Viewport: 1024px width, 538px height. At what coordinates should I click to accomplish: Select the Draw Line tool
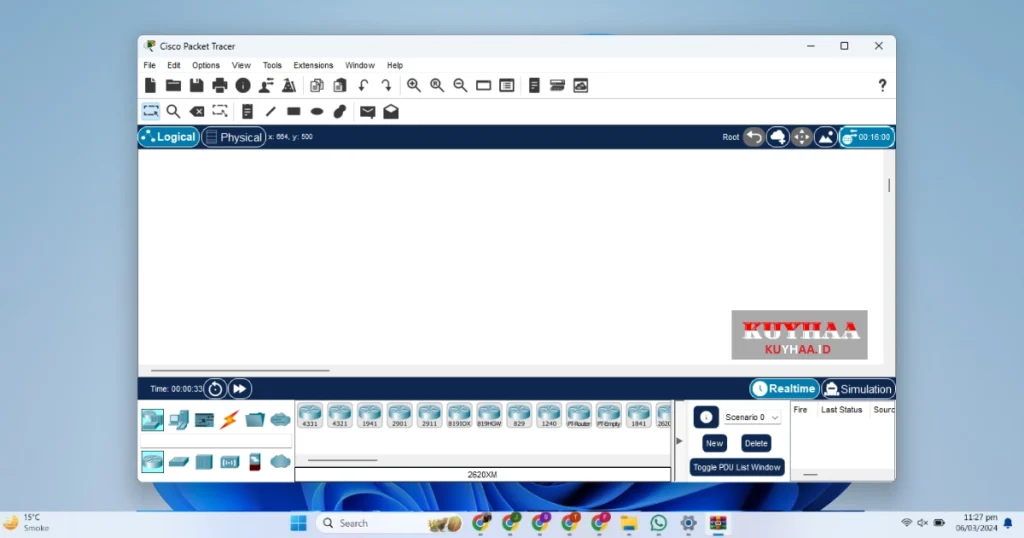tap(270, 112)
